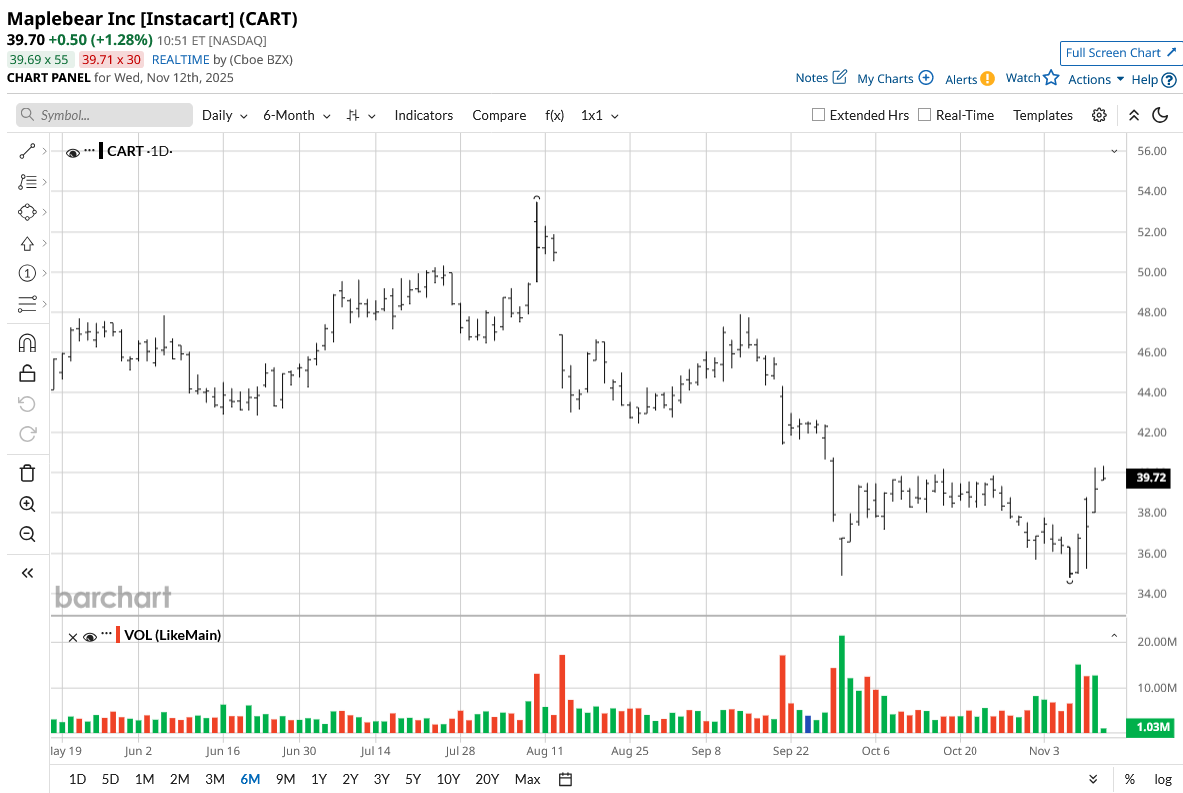Collapse the drawing tools sidebar

(x=27, y=573)
